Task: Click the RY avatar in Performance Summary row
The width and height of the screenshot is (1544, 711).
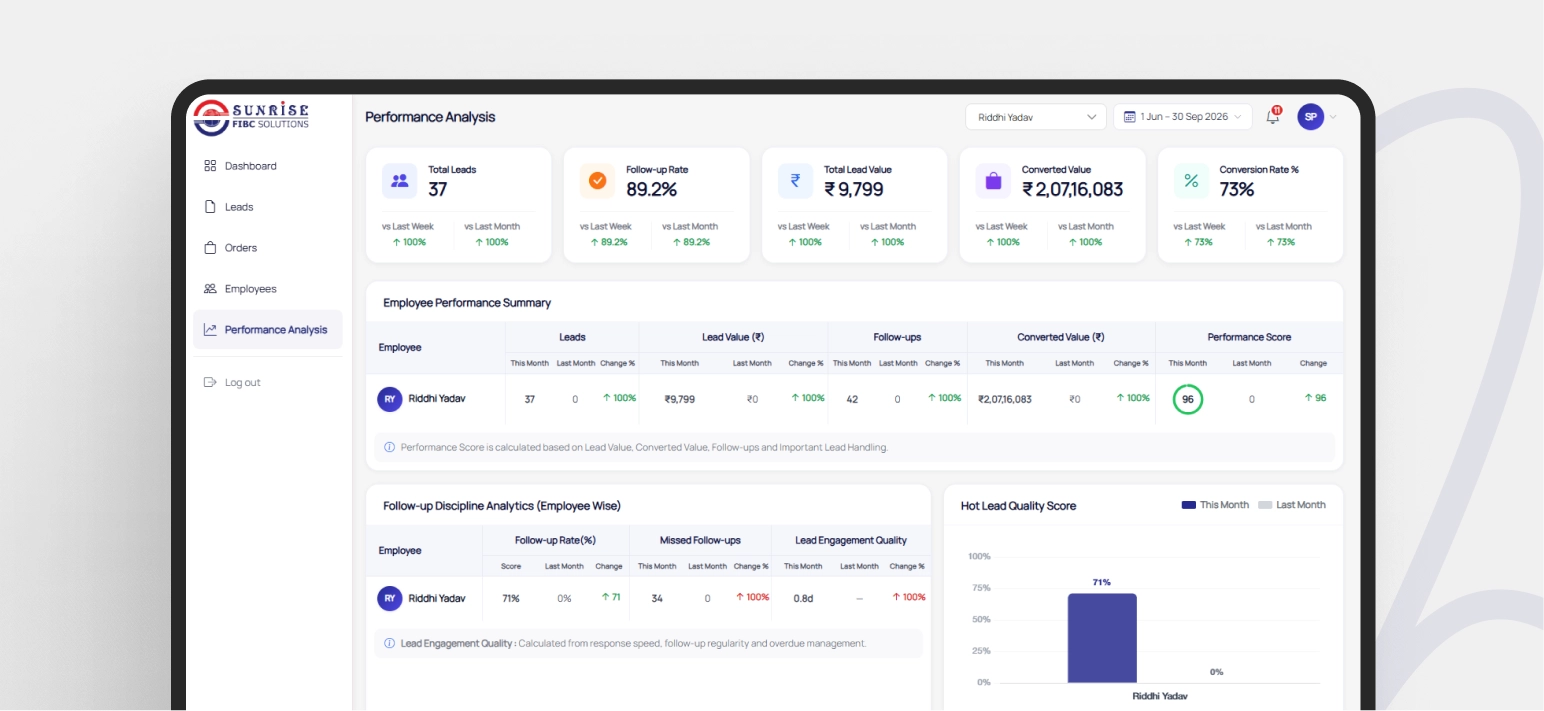Action: pos(390,399)
